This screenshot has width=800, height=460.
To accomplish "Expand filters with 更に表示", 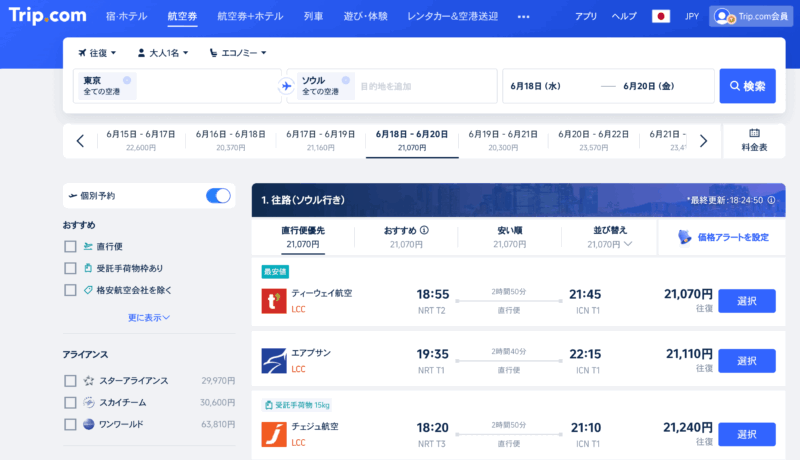I will tap(148, 318).
